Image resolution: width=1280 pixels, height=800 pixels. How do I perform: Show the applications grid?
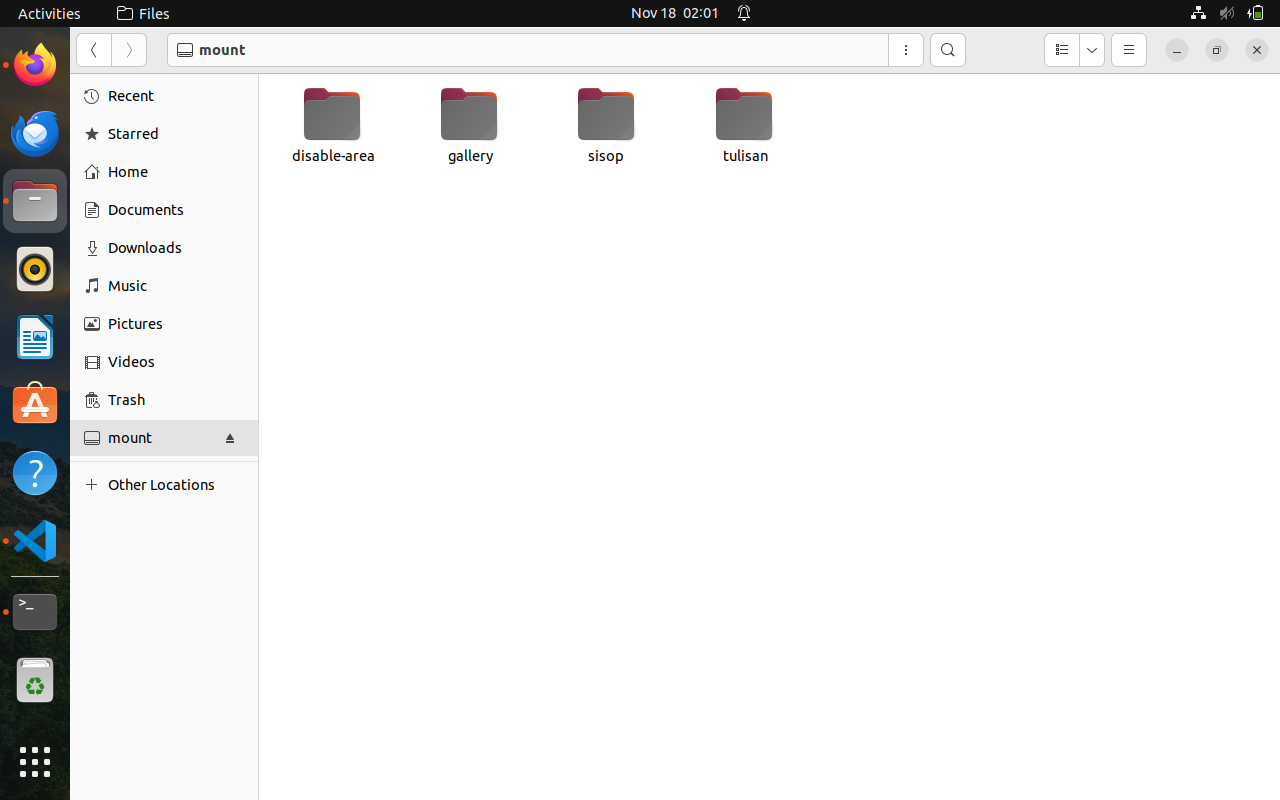click(35, 761)
